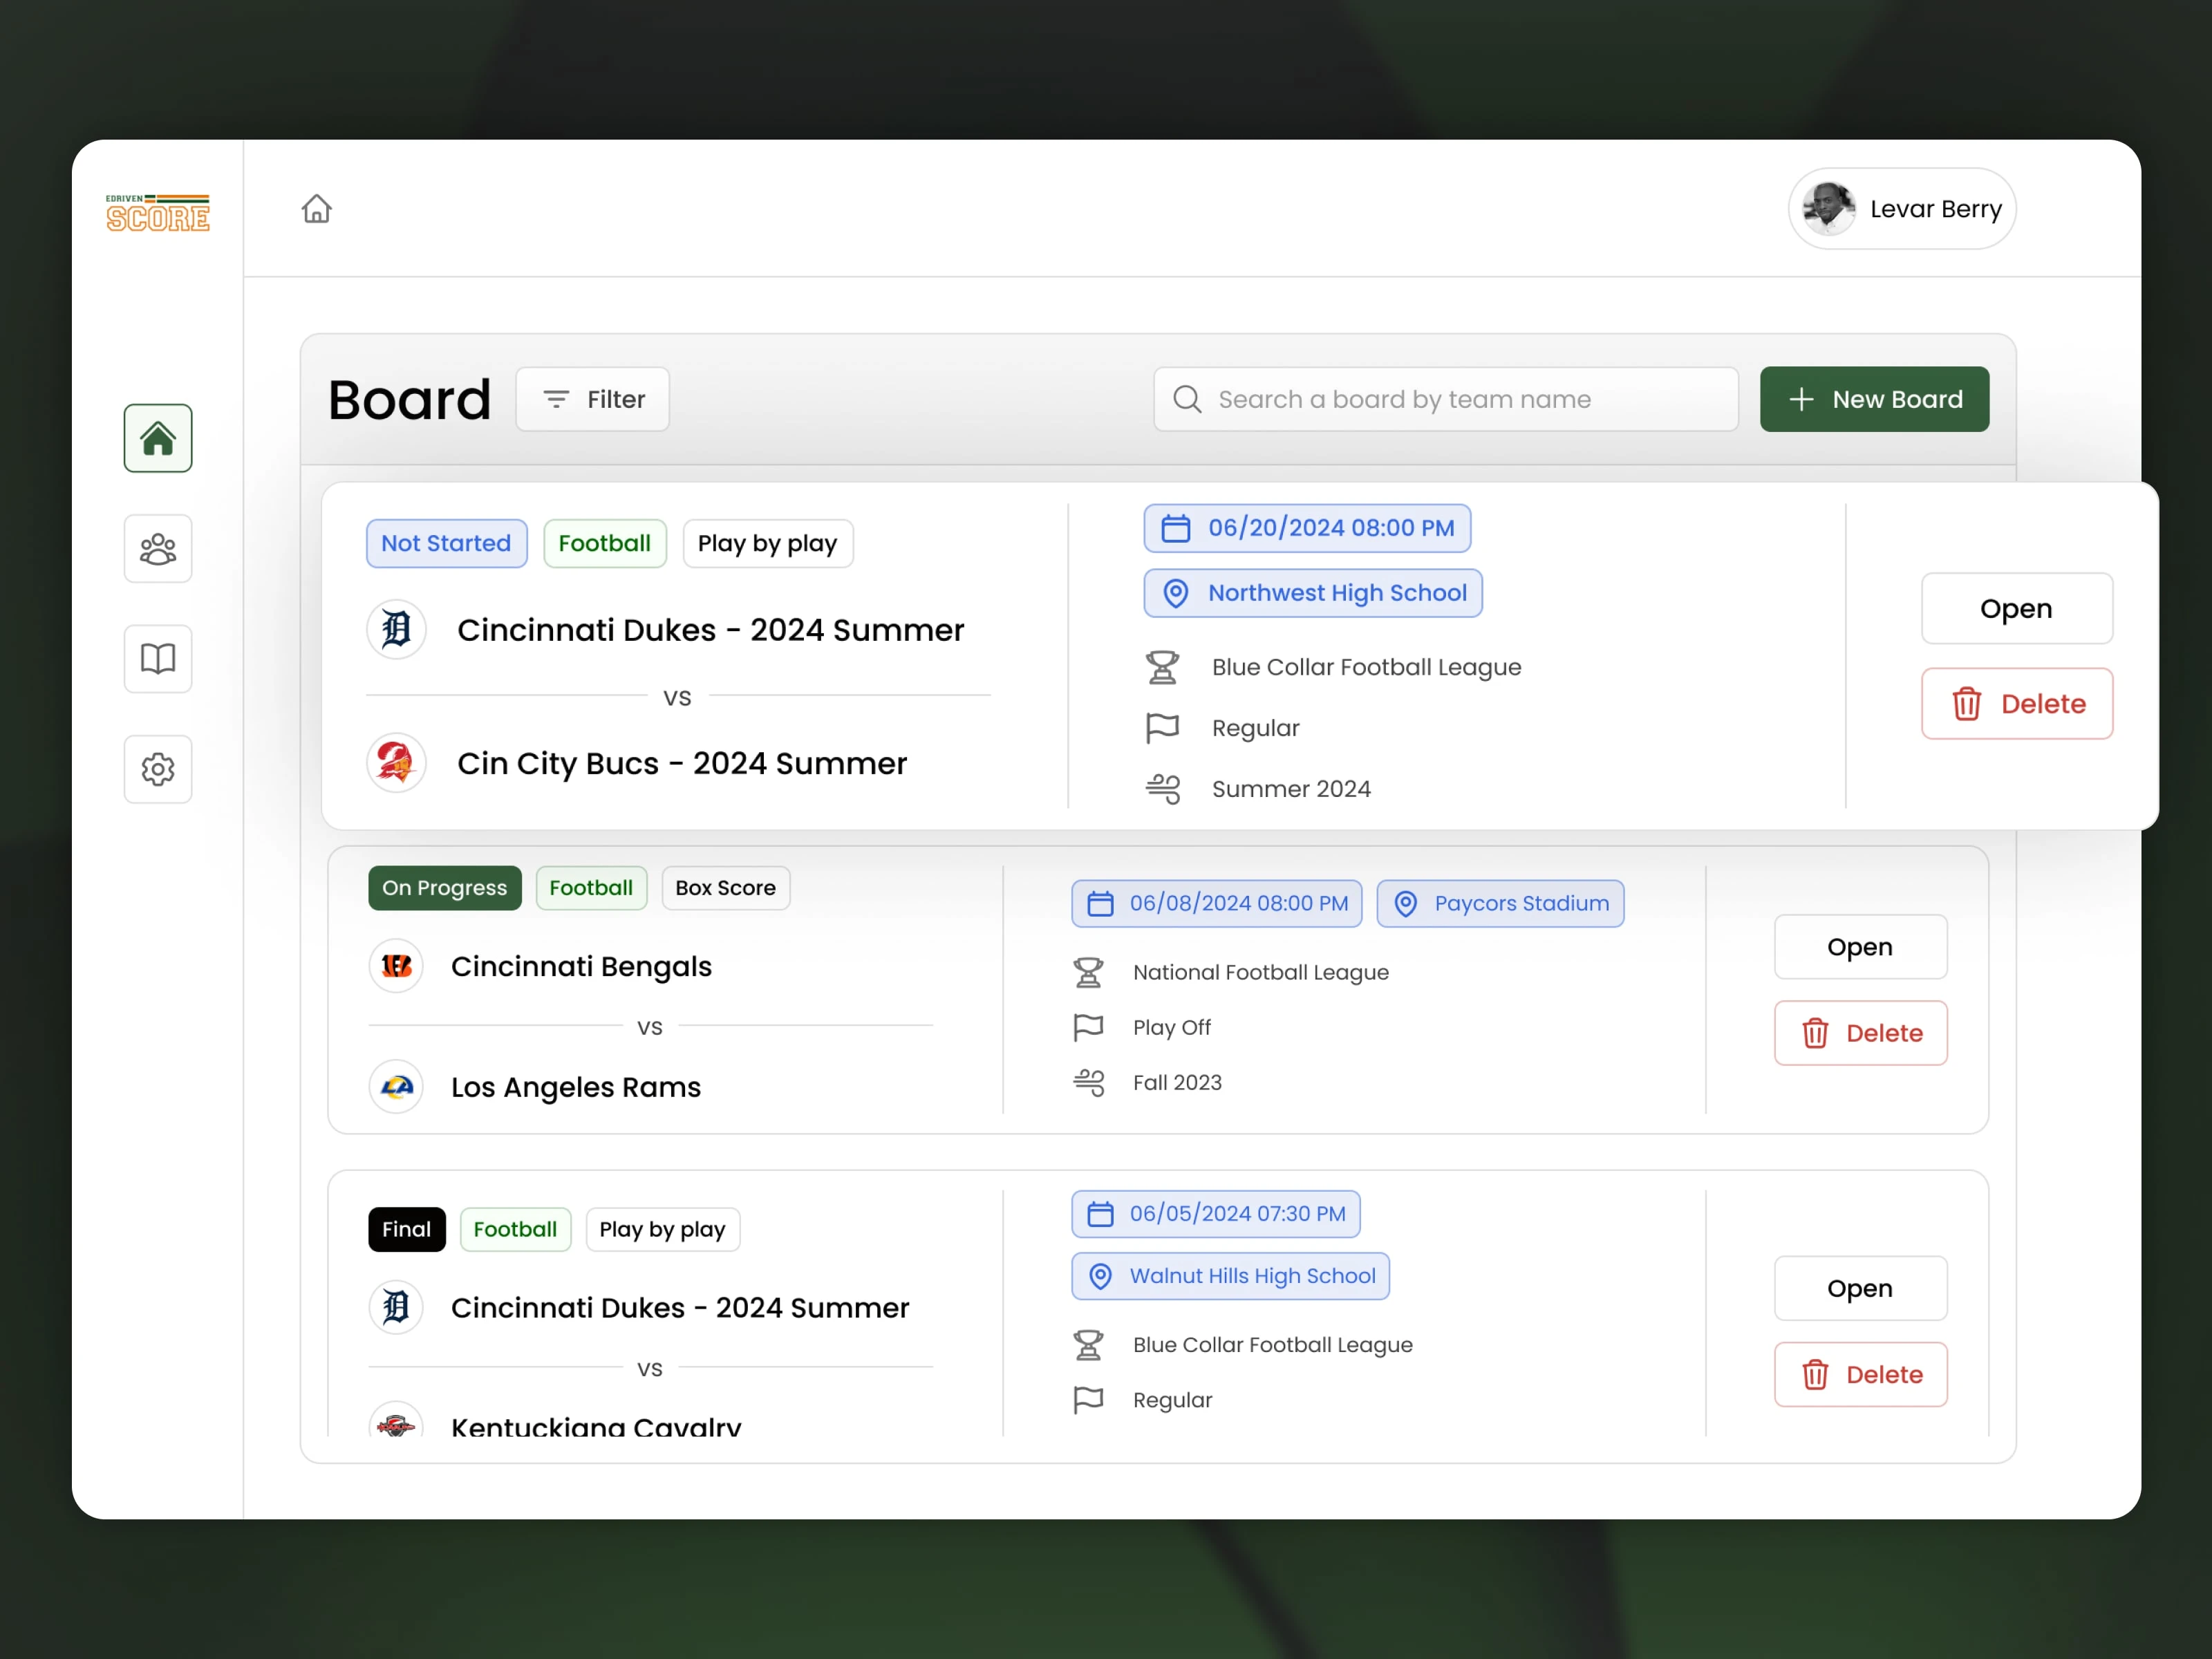
Task: Open Settings via the gear icon
Action: 157,769
